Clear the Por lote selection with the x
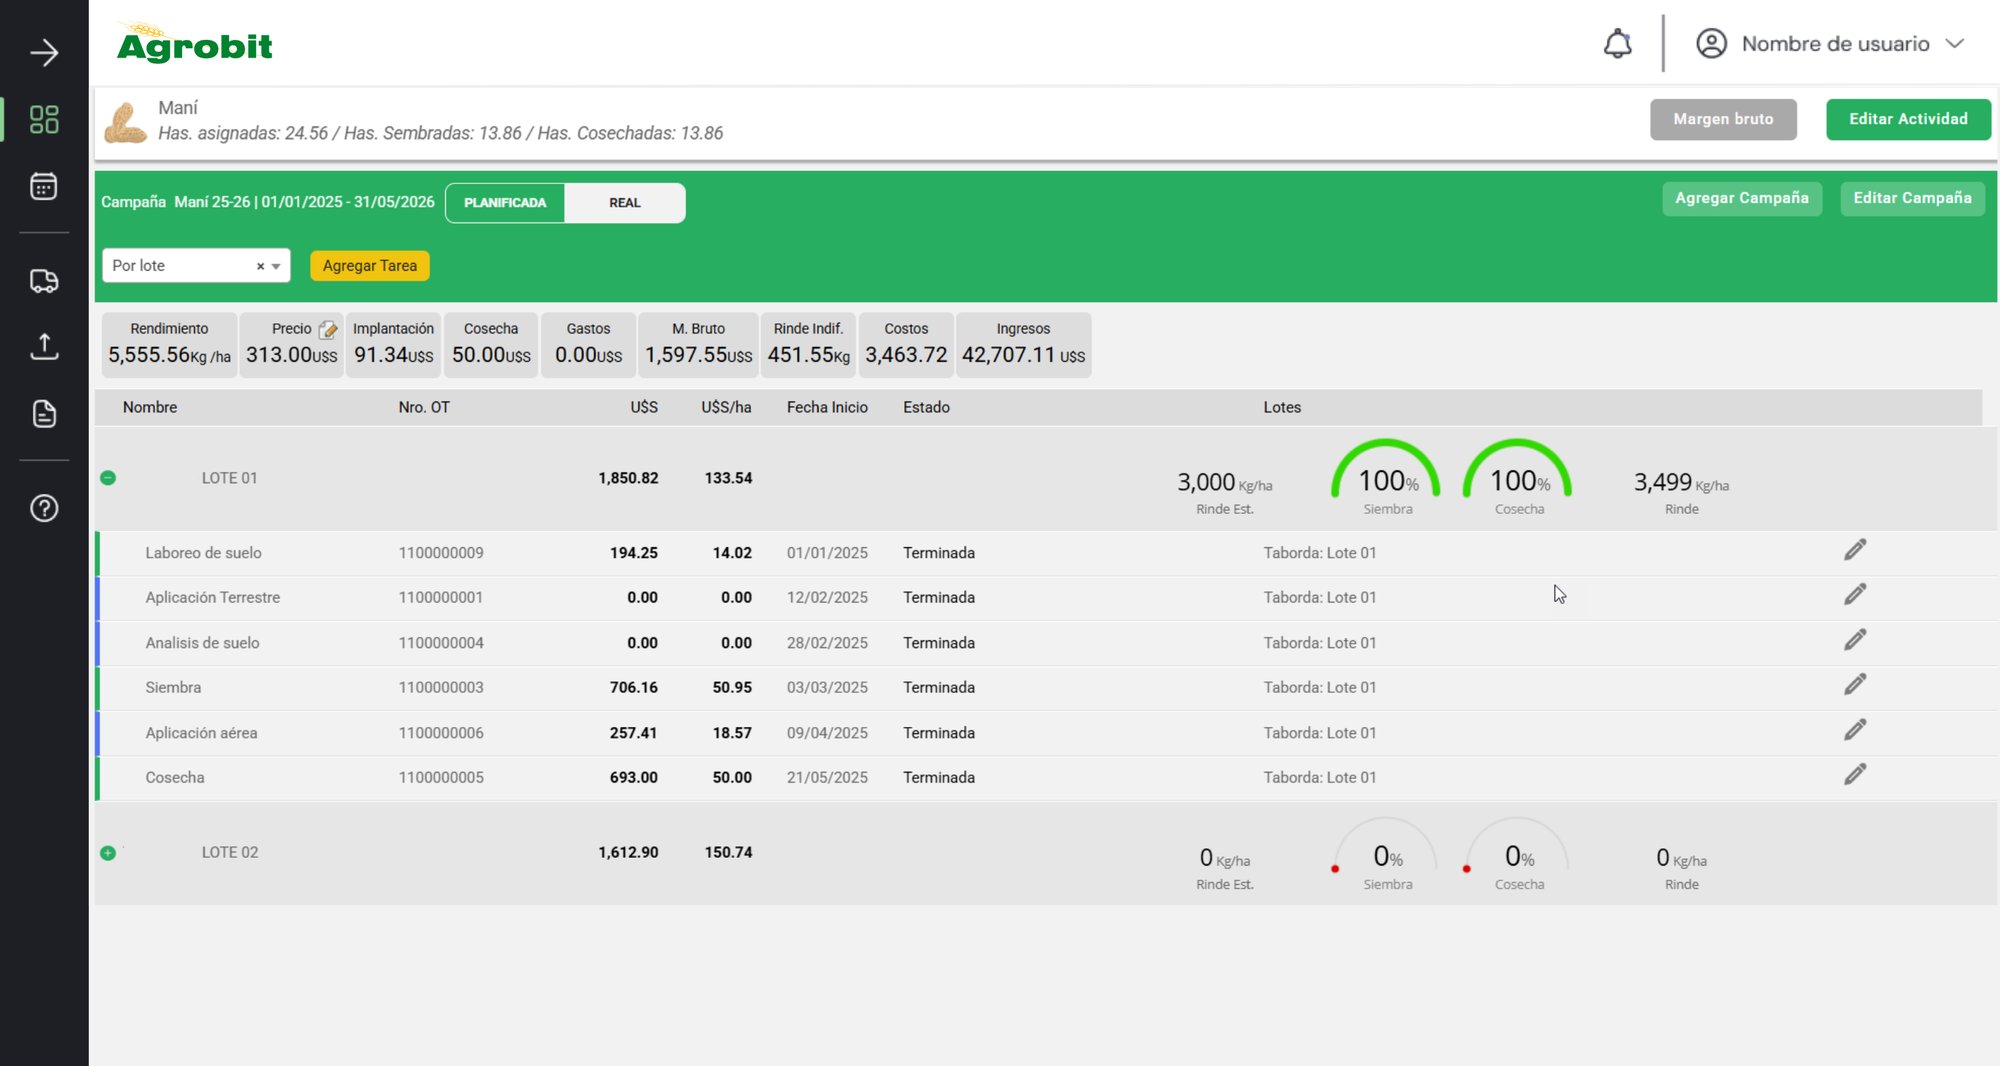The width and height of the screenshot is (2000, 1066). pos(261,266)
